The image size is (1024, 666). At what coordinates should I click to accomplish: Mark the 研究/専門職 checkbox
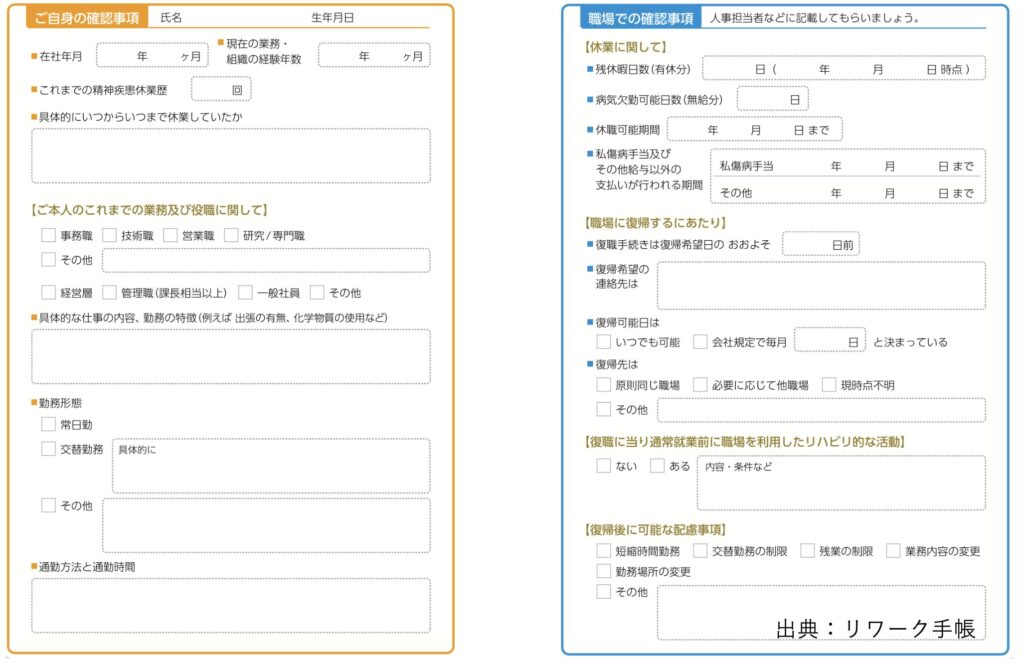[x=231, y=236]
